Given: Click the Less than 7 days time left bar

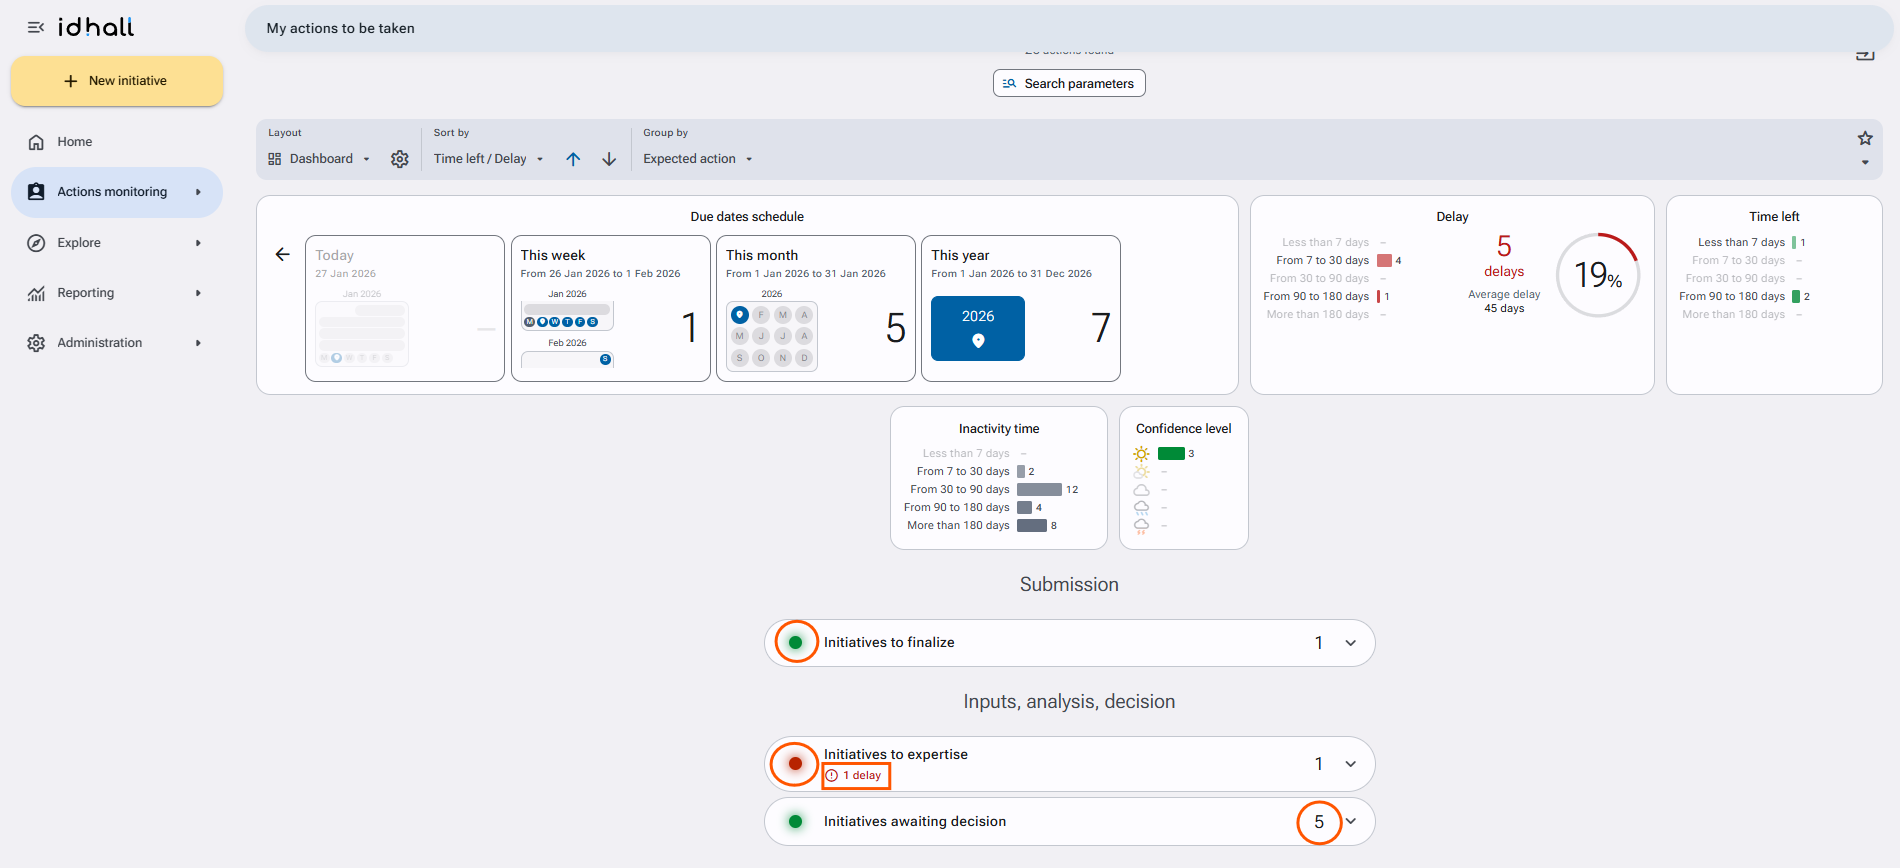Looking at the screenshot, I should tap(1795, 243).
